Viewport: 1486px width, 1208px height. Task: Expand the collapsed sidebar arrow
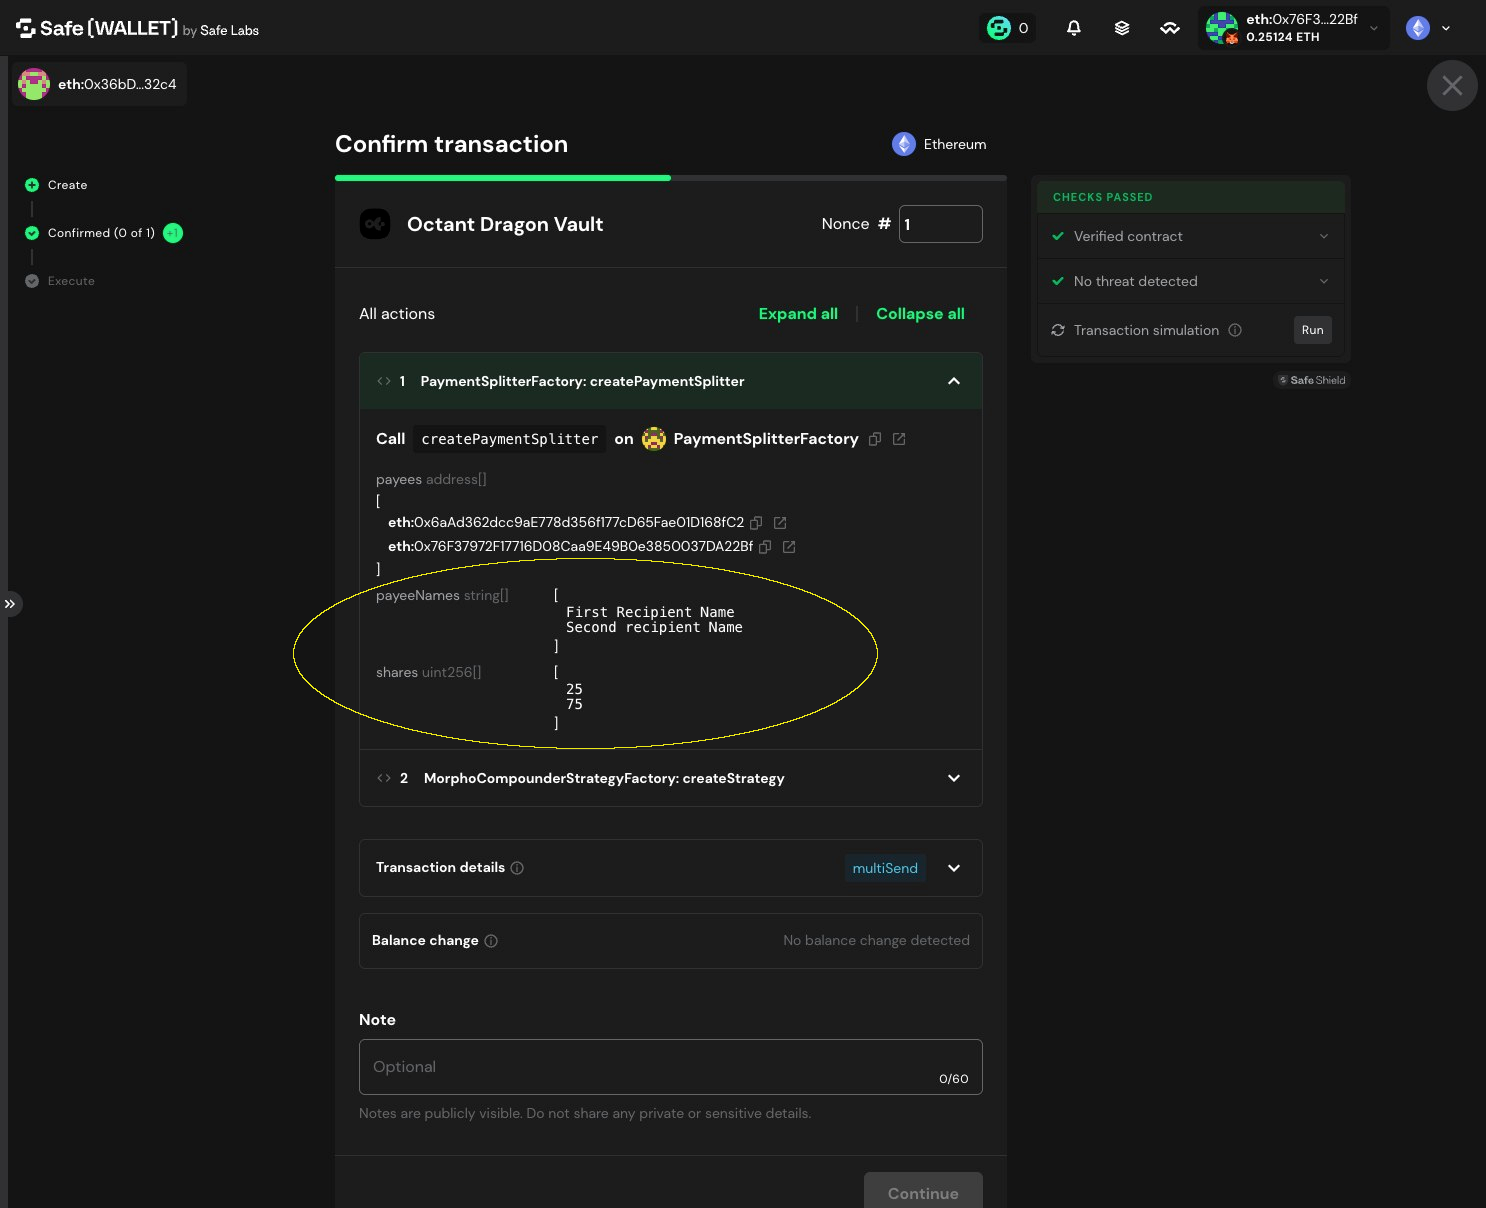[x=10, y=604]
